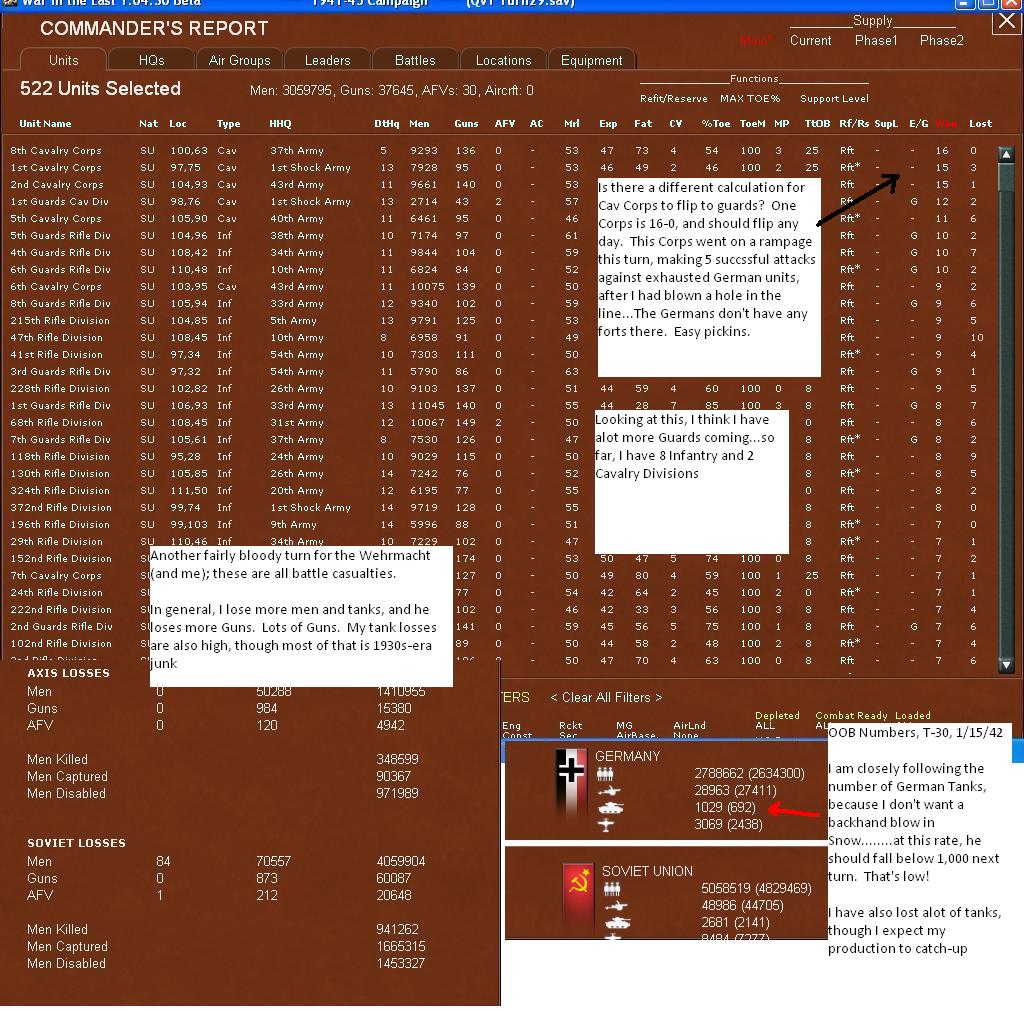This screenshot has width=1024, height=1011.
Task: Click the Refit/Reserve function
Action: tap(673, 99)
